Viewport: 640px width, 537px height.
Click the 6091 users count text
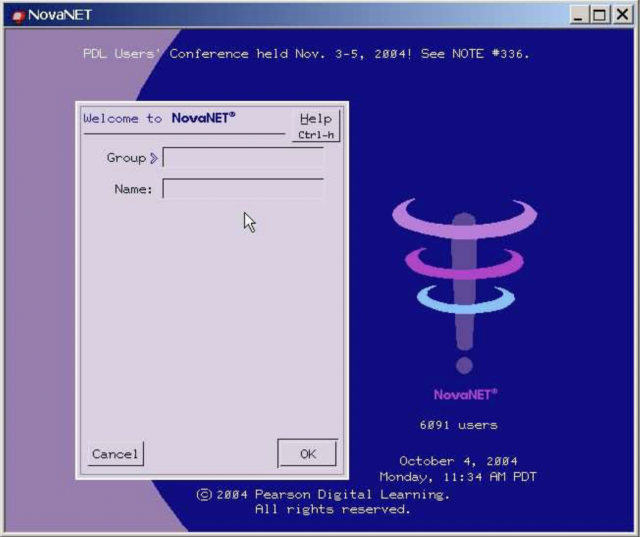tap(458, 425)
